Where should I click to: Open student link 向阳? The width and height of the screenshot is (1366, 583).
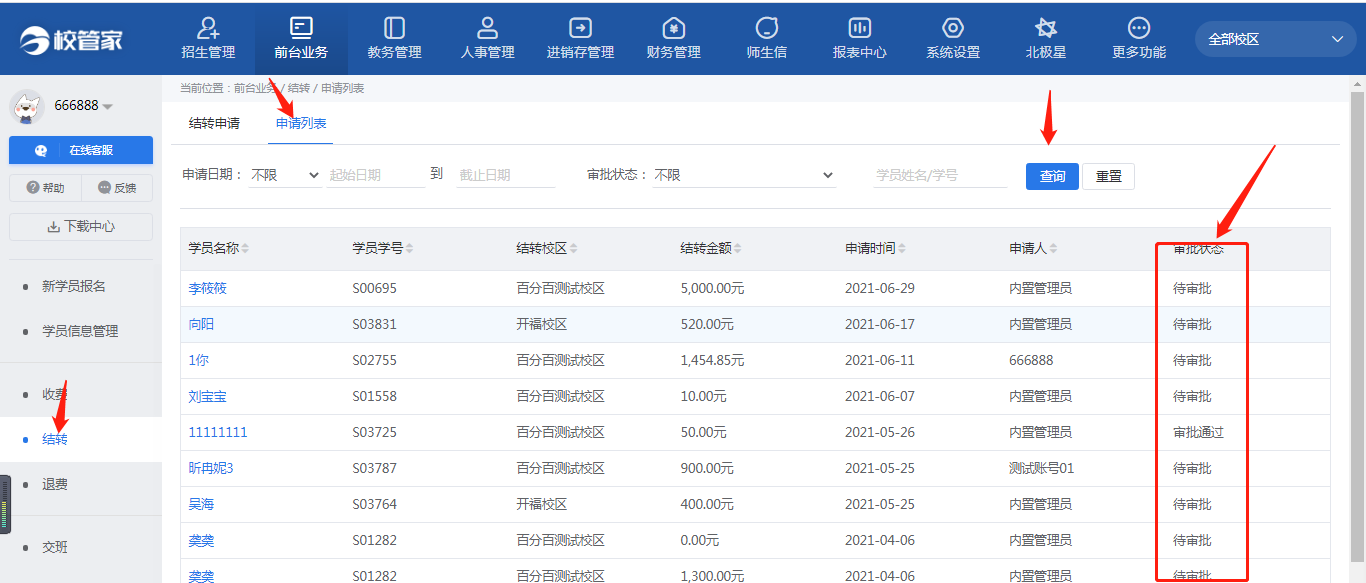pyautogui.click(x=201, y=324)
